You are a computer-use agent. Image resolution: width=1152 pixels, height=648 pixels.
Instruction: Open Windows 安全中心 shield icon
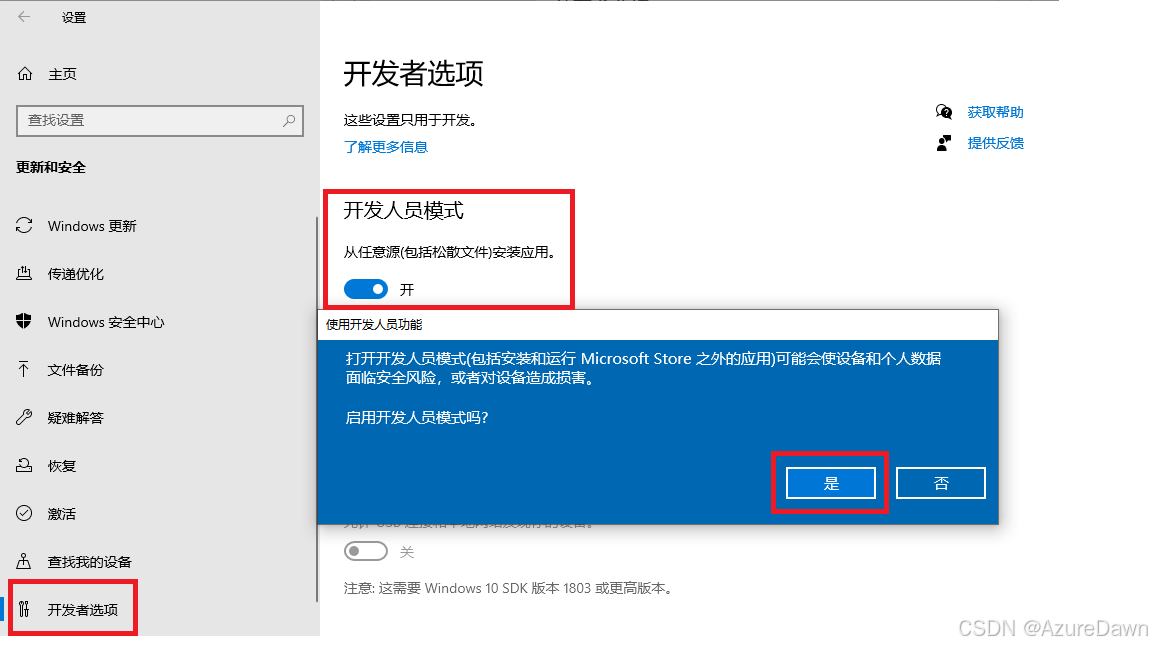point(24,321)
